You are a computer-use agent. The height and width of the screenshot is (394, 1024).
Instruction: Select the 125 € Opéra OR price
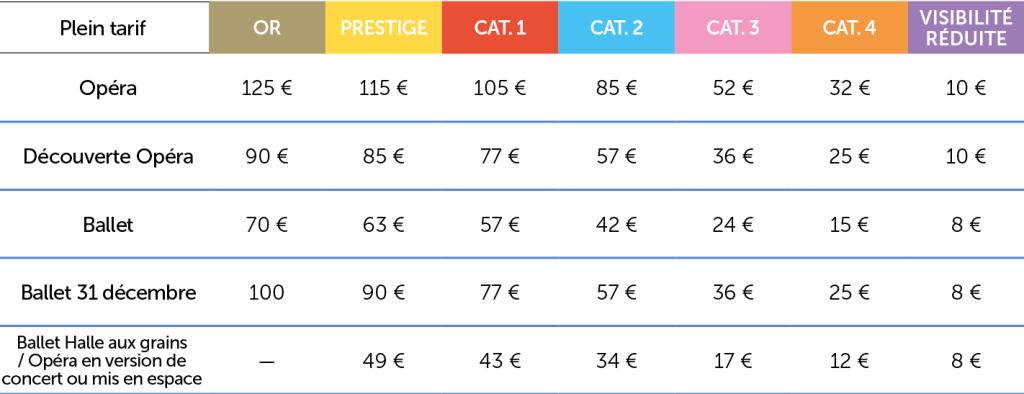(x=266, y=88)
